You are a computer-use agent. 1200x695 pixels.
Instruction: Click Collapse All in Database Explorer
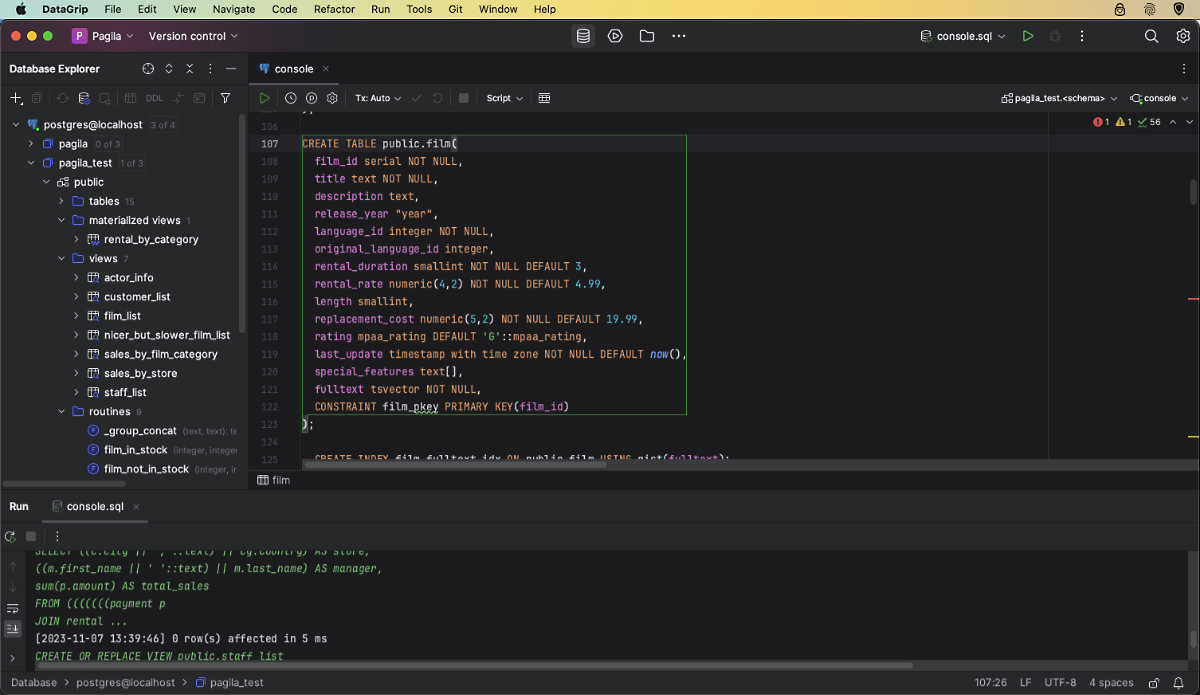point(190,69)
